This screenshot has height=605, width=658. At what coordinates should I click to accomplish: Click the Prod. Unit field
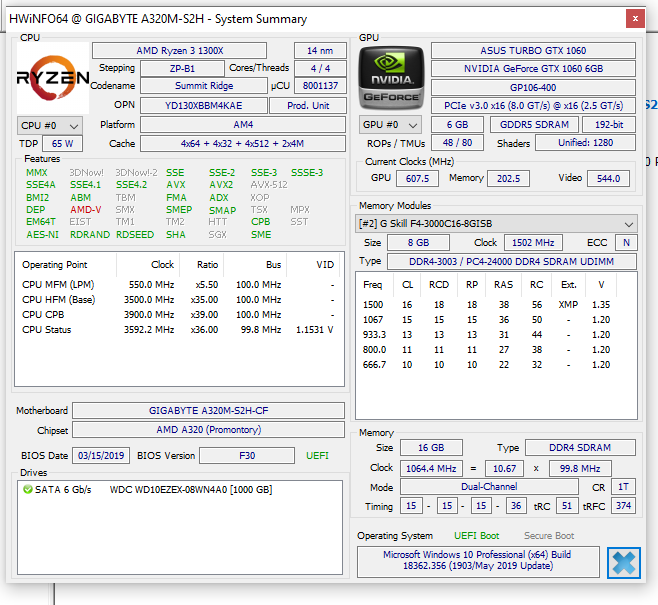click(308, 106)
